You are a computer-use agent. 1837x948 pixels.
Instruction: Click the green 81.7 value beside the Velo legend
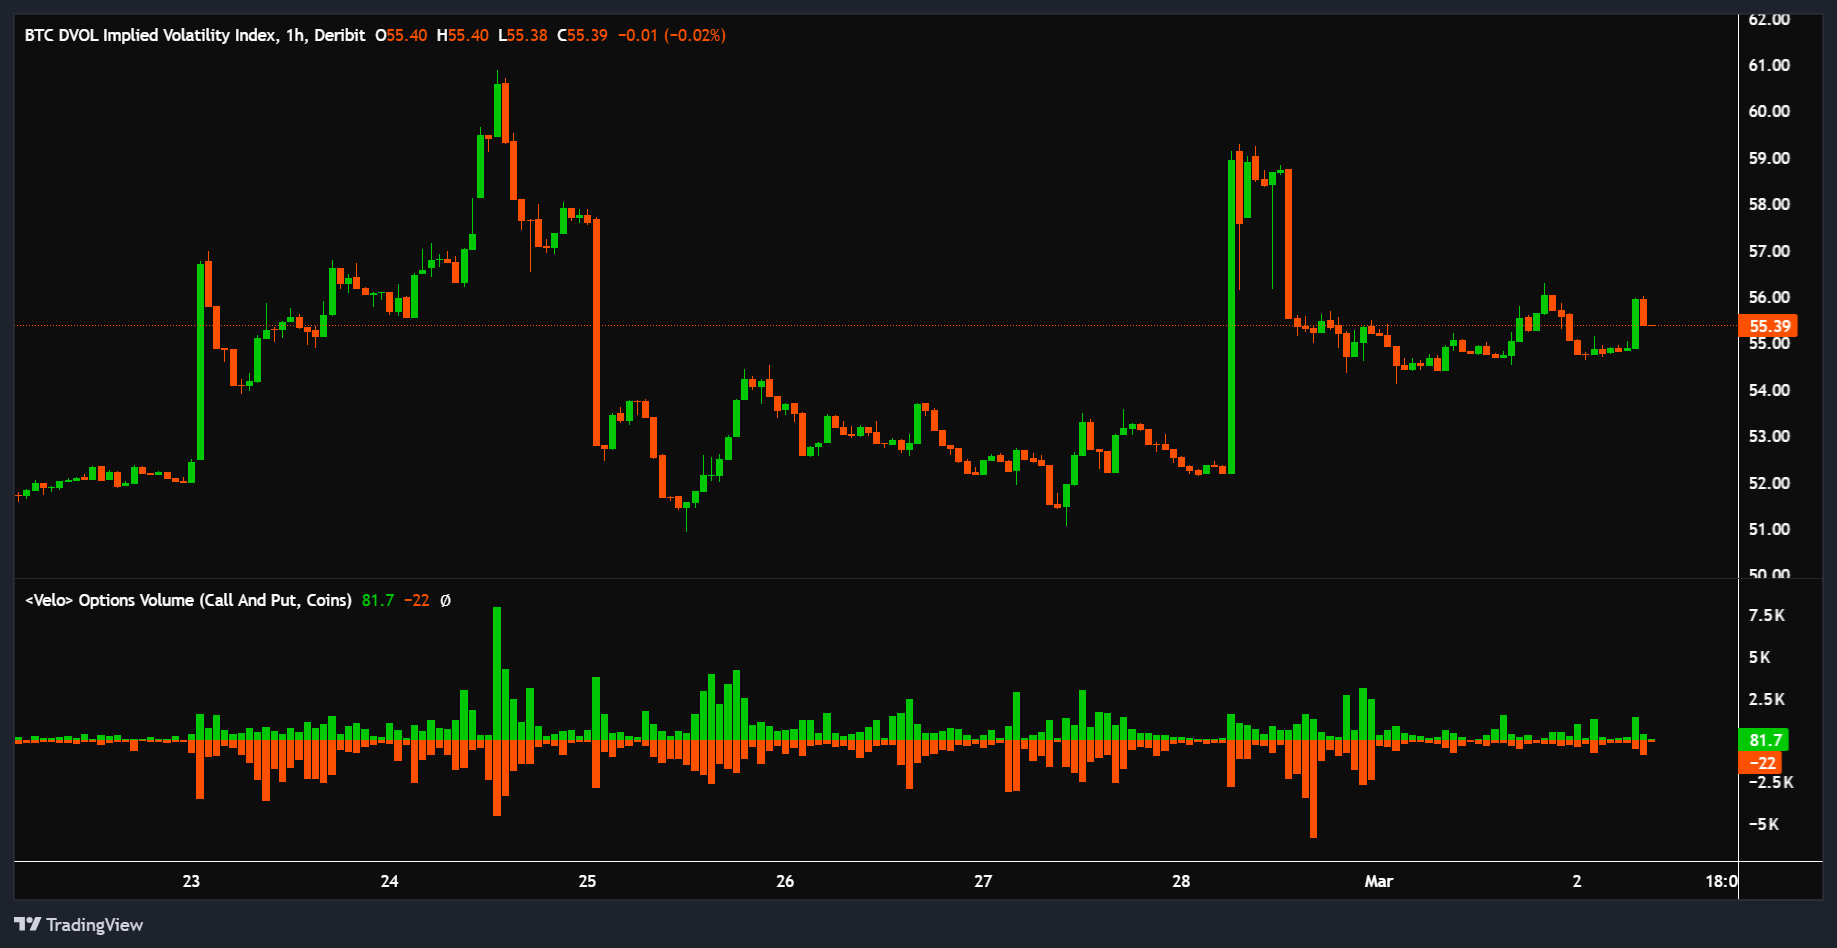tap(378, 600)
